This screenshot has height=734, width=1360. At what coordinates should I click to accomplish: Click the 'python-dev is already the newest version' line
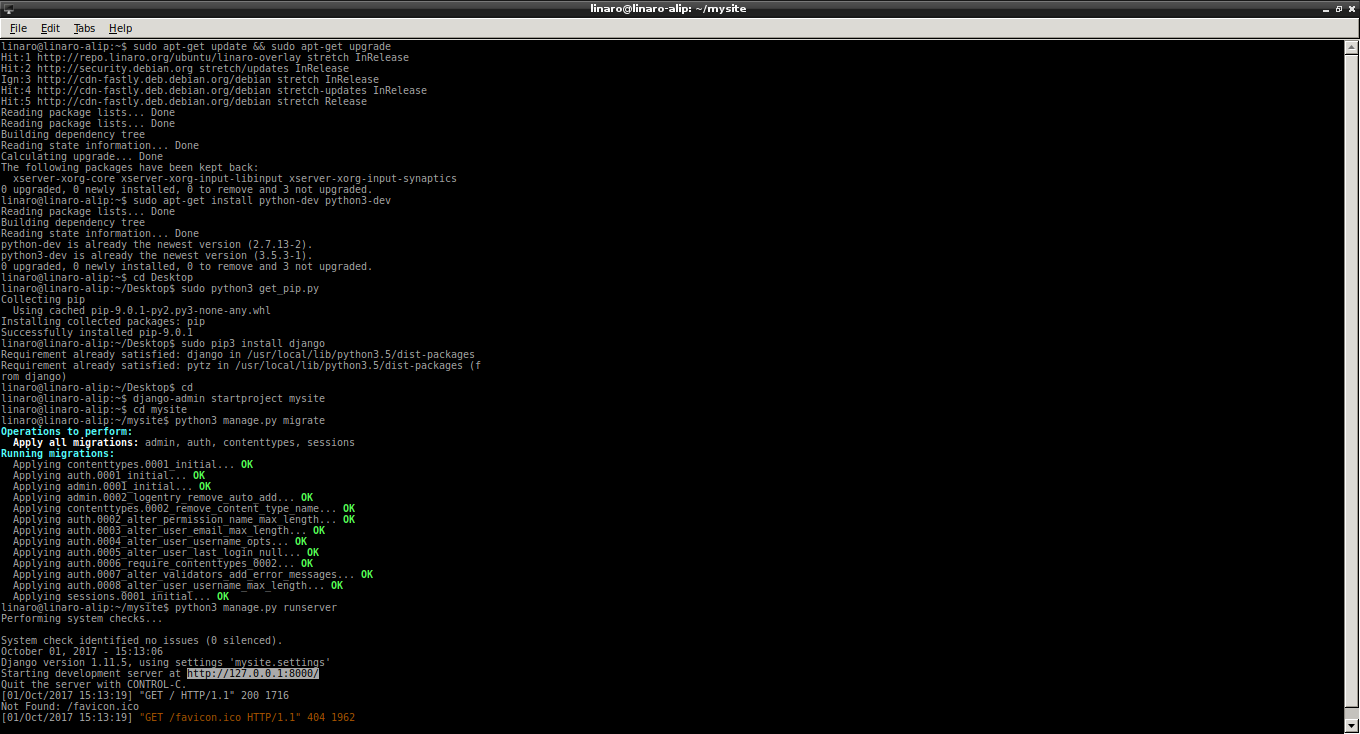tap(157, 245)
